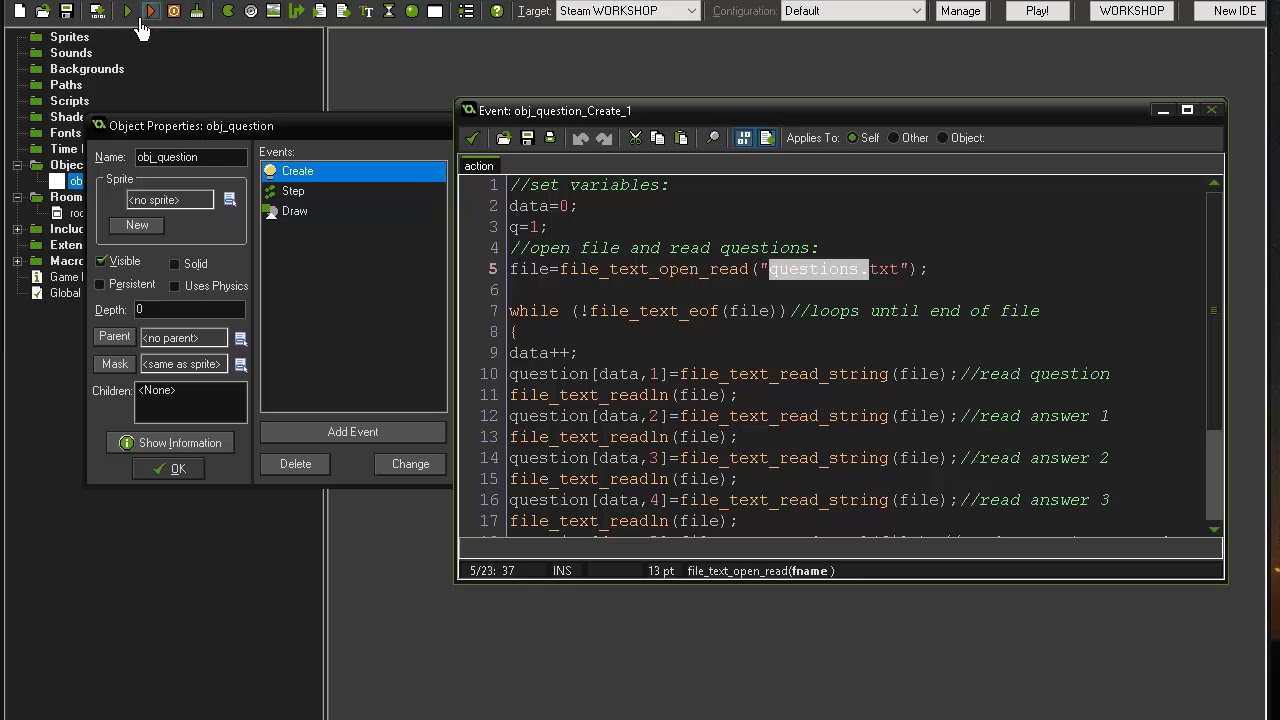Save code to file in the code editor
Image resolution: width=1280 pixels, height=720 pixels.
(527, 138)
